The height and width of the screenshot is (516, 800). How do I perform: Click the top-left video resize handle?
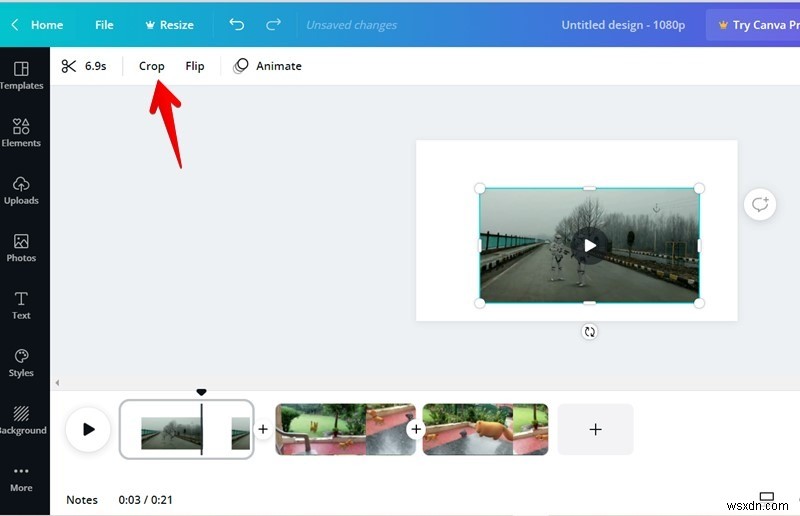[x=480, y=188]
